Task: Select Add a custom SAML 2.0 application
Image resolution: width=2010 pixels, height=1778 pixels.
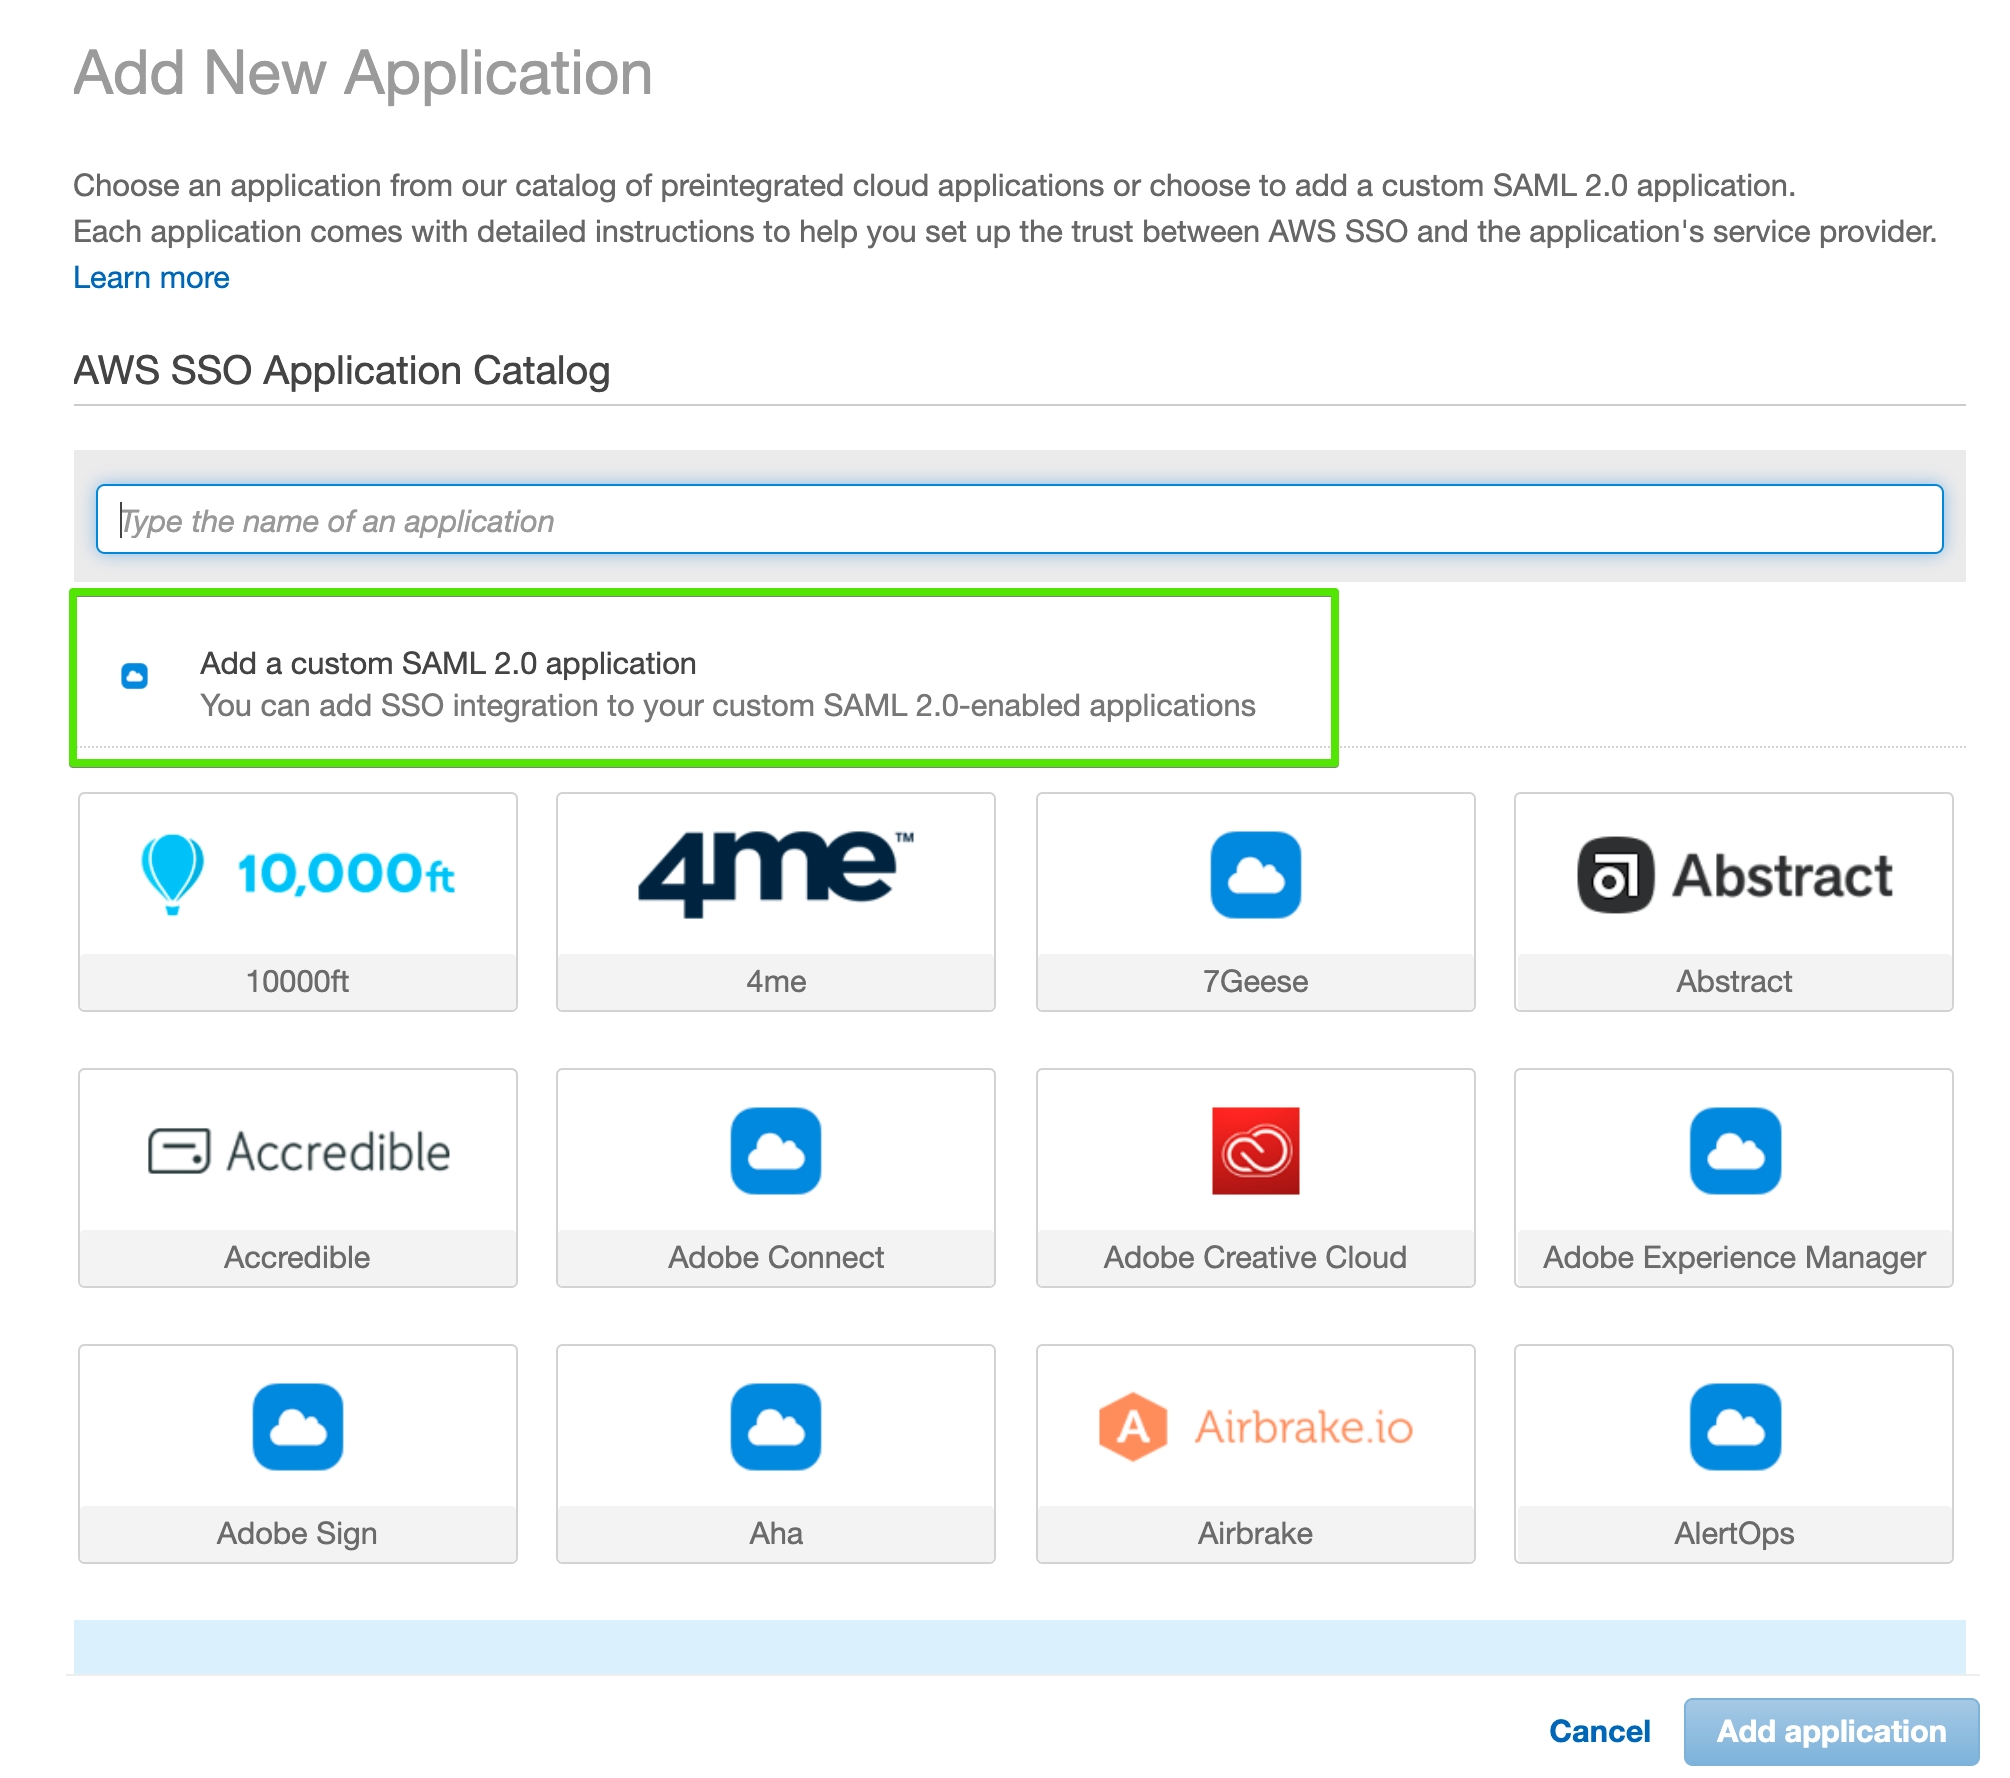Action: click(448, 663)
